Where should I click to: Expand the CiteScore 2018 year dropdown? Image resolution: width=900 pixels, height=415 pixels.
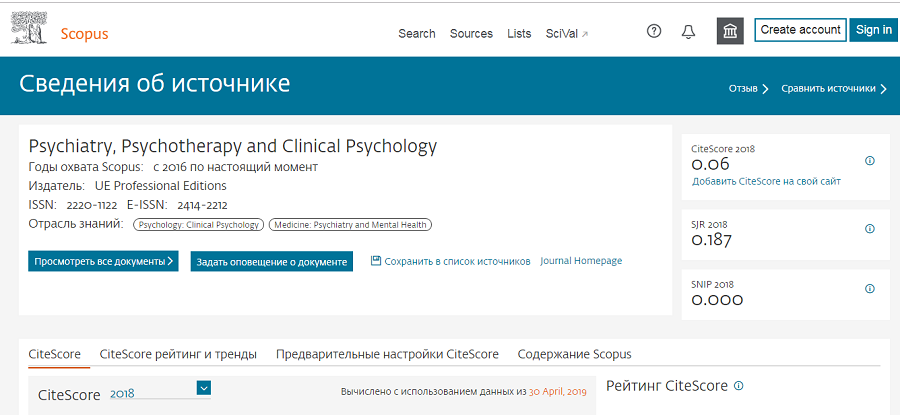click(204, 388)
